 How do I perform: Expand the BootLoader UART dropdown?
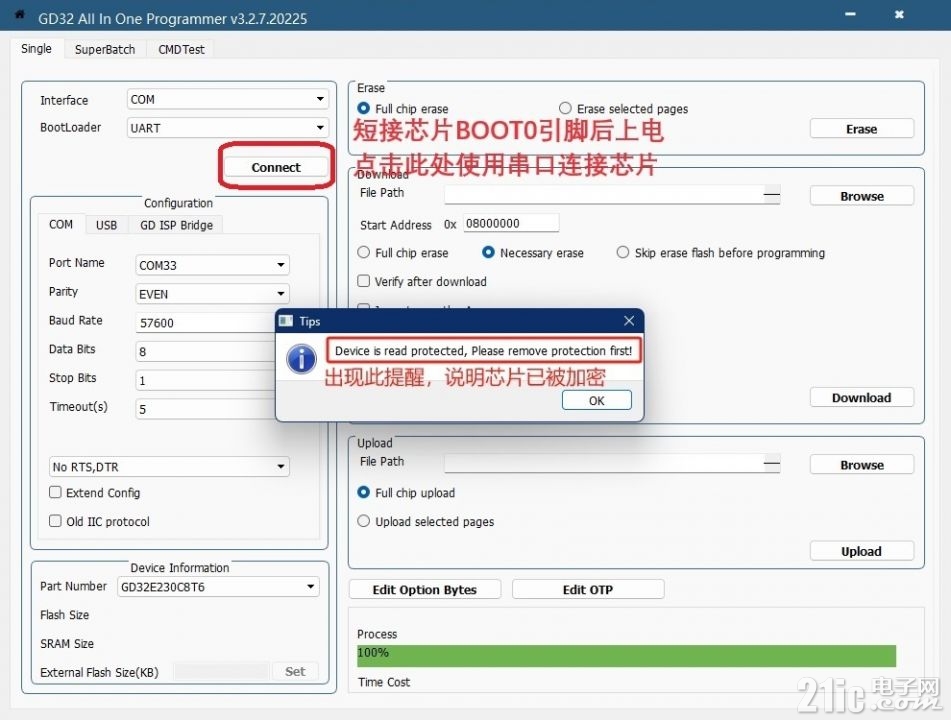228,128
